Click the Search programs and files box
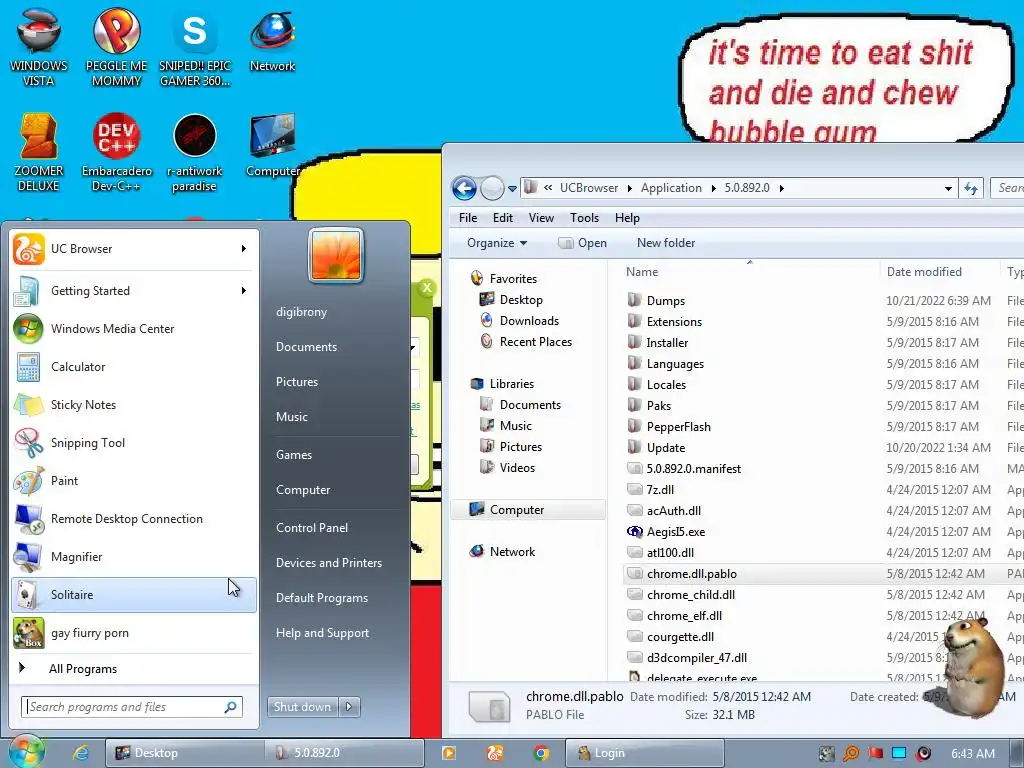Image resolution: width=1024 pixels, height=768 pixels. 132,707
